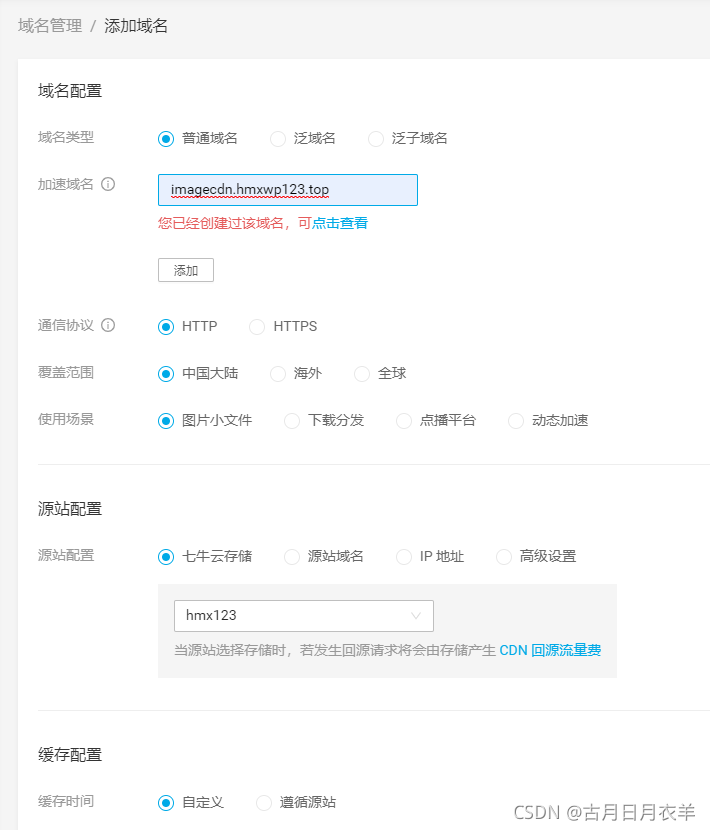Open the CDN 回源流量费 link
710x830 pixels.
pyautogui.click(x=548, y=650)
